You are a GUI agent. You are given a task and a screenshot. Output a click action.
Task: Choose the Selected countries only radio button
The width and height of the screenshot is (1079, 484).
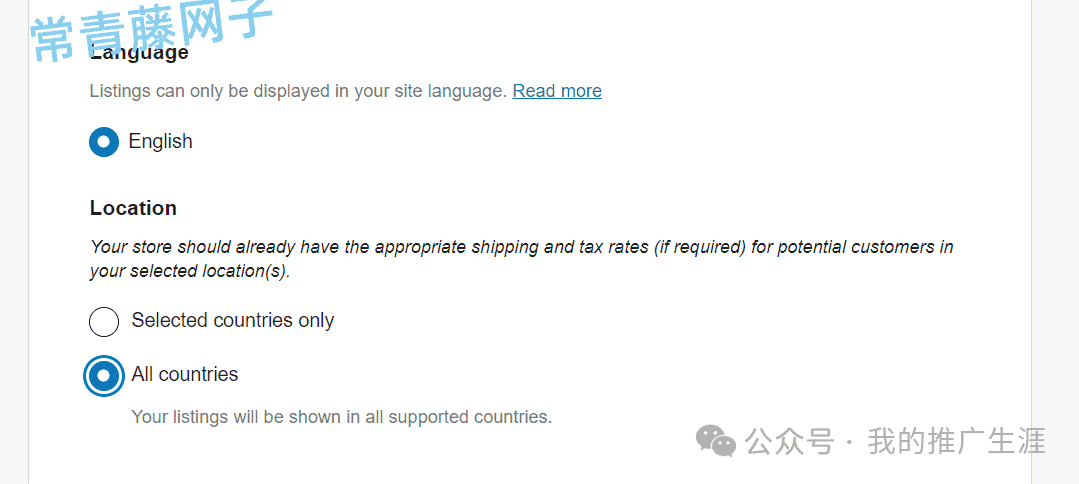104,322
